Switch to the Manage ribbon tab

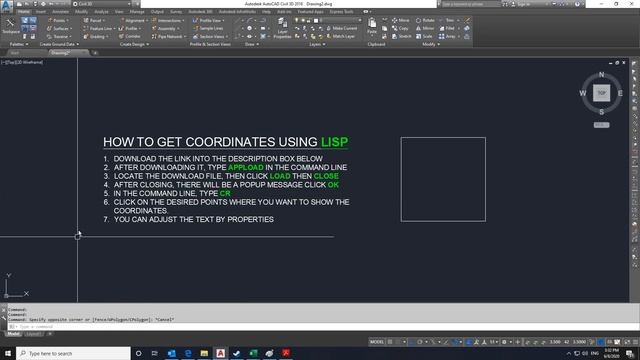pyautogui.click(x=137, y=11)
